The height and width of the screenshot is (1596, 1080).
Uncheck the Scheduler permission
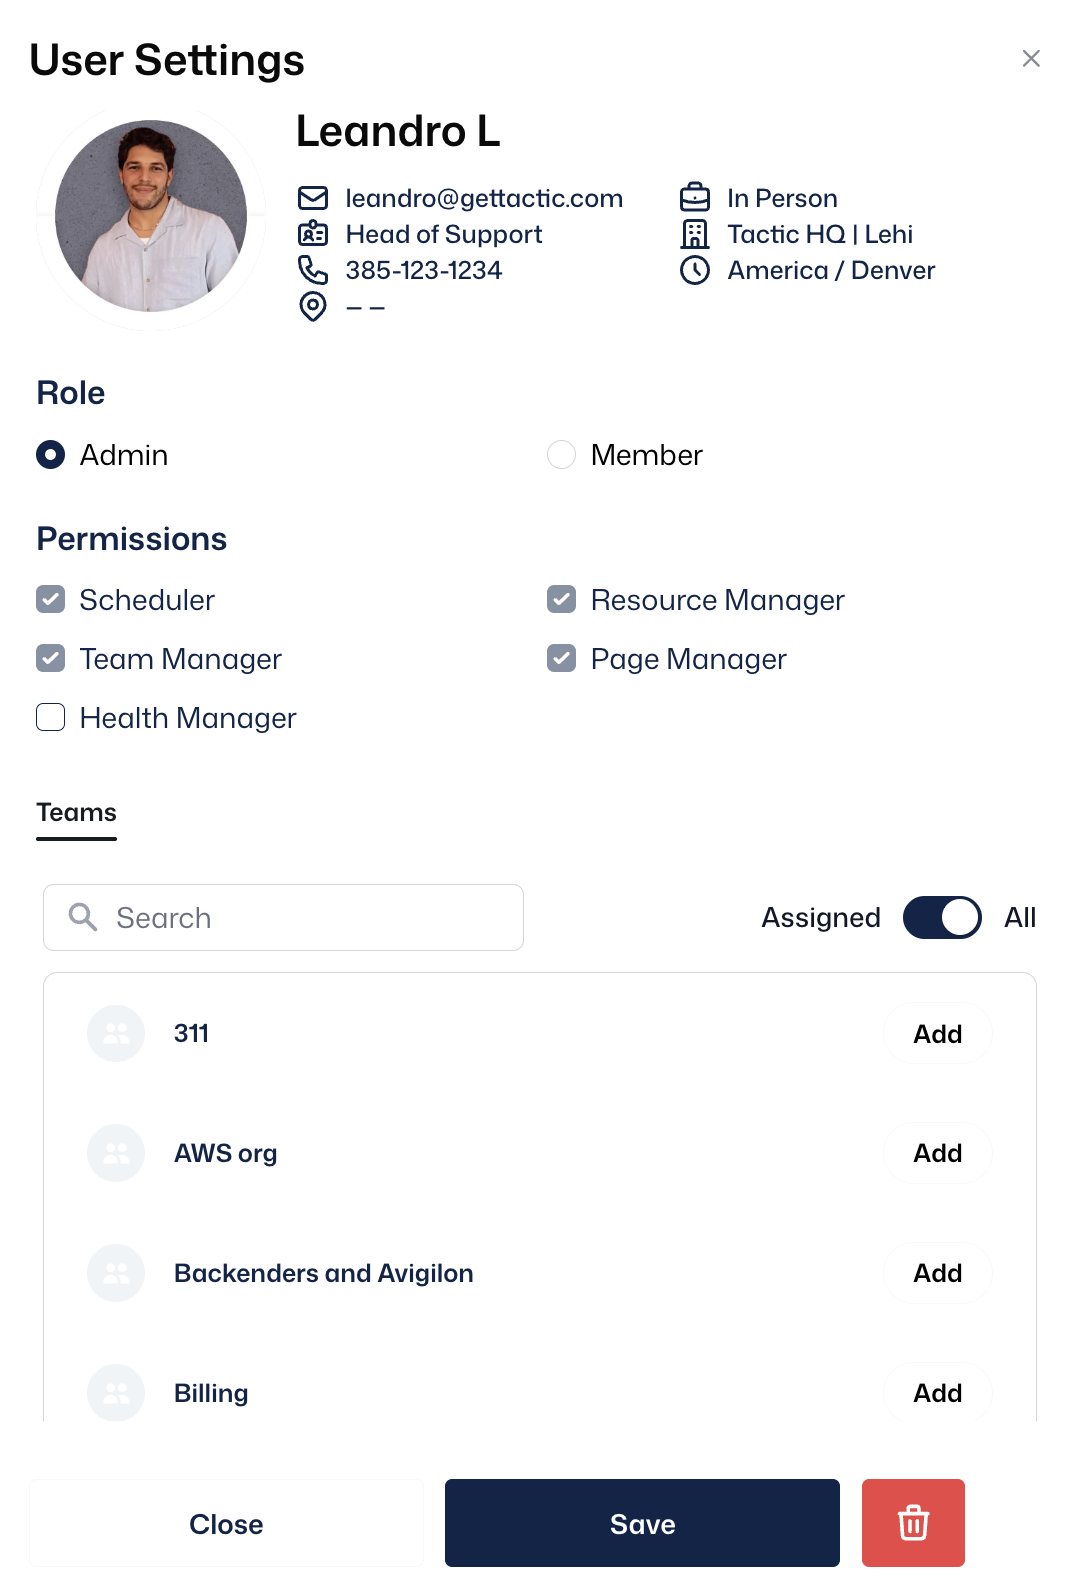coord(51,600)
